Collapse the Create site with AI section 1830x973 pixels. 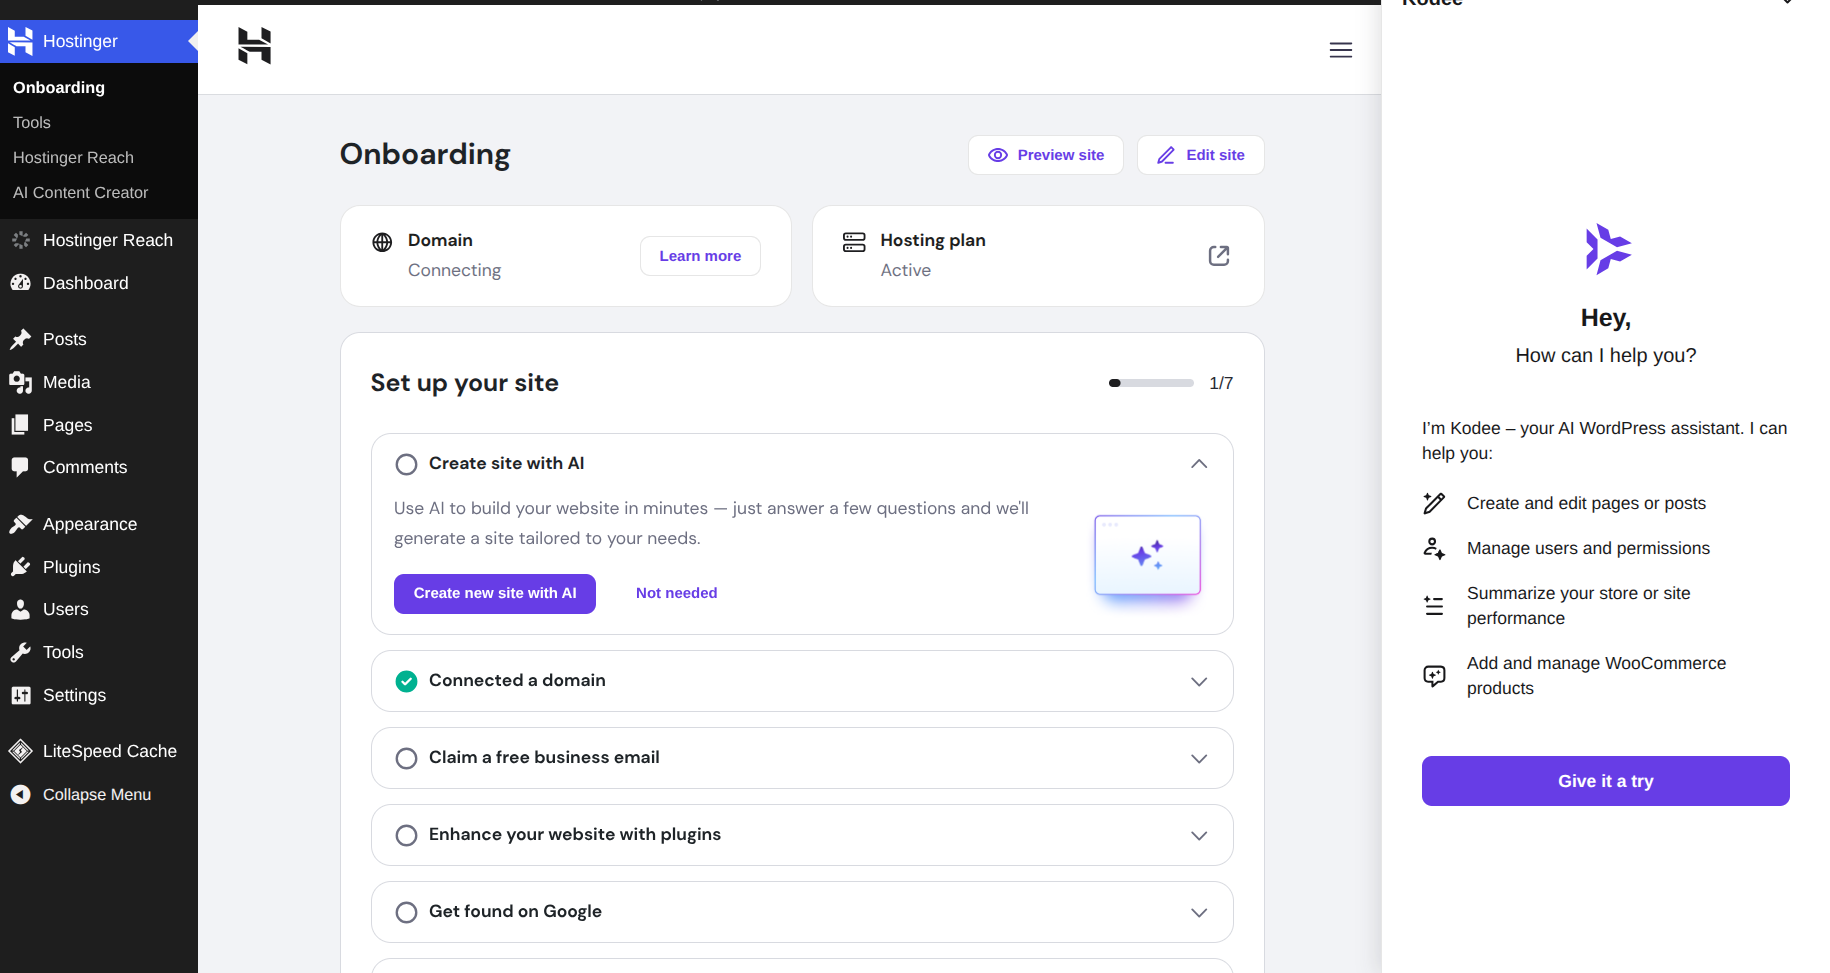(x=1199, y=464)
